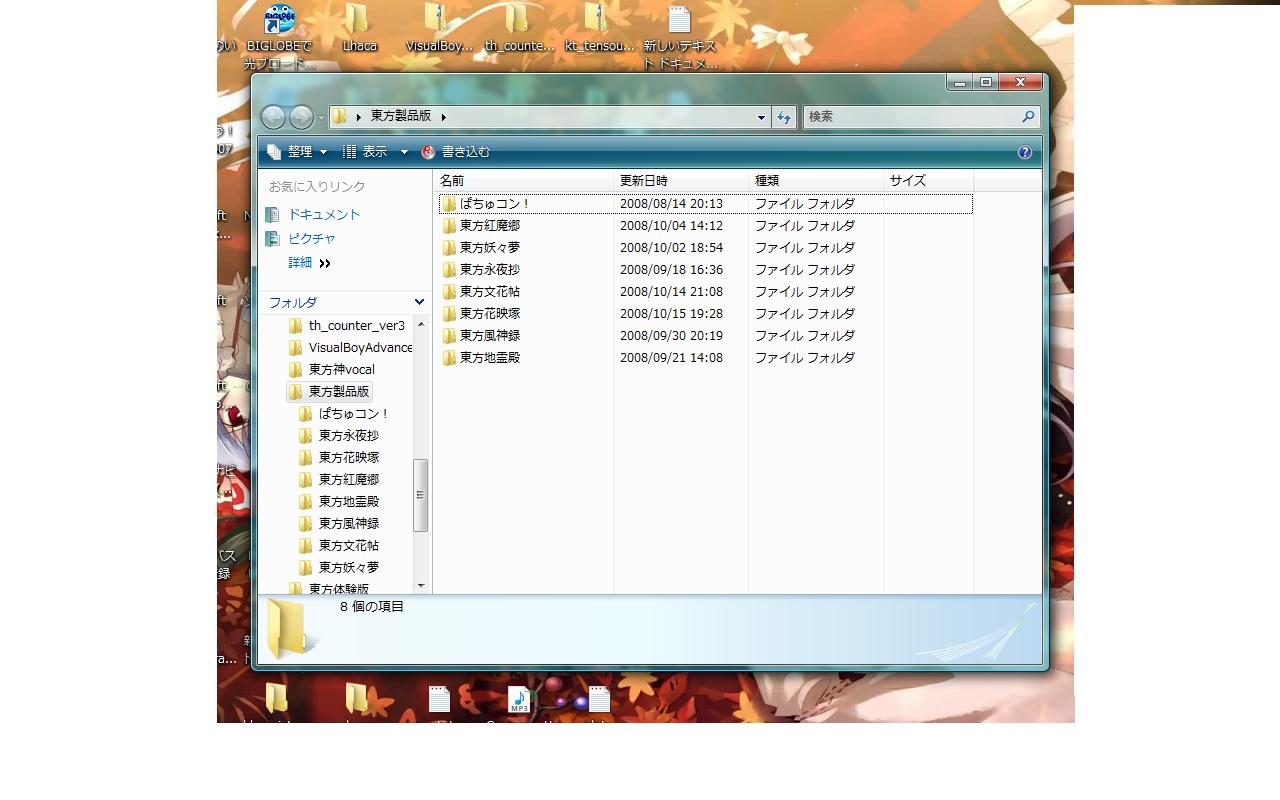
Task: Sort by the 名前 column header
Action: coord(524,181)
